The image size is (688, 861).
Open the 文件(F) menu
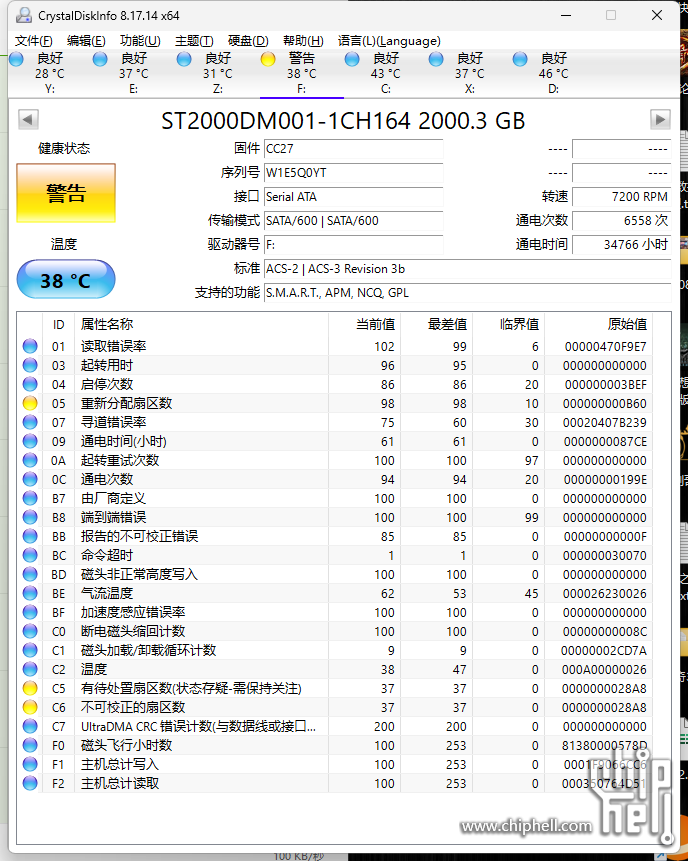point(33,41)
